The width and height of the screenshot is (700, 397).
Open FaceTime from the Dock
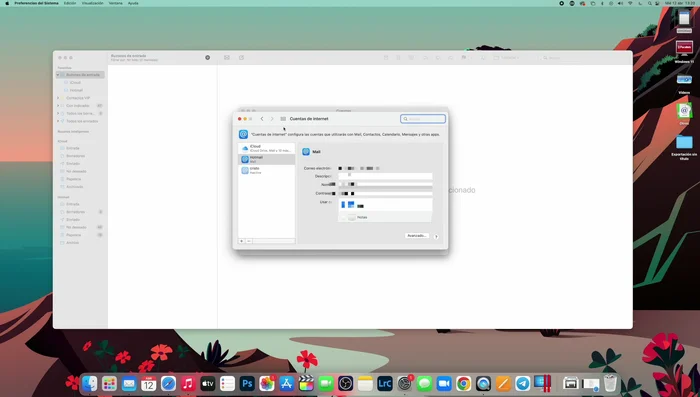coord(326,384)
